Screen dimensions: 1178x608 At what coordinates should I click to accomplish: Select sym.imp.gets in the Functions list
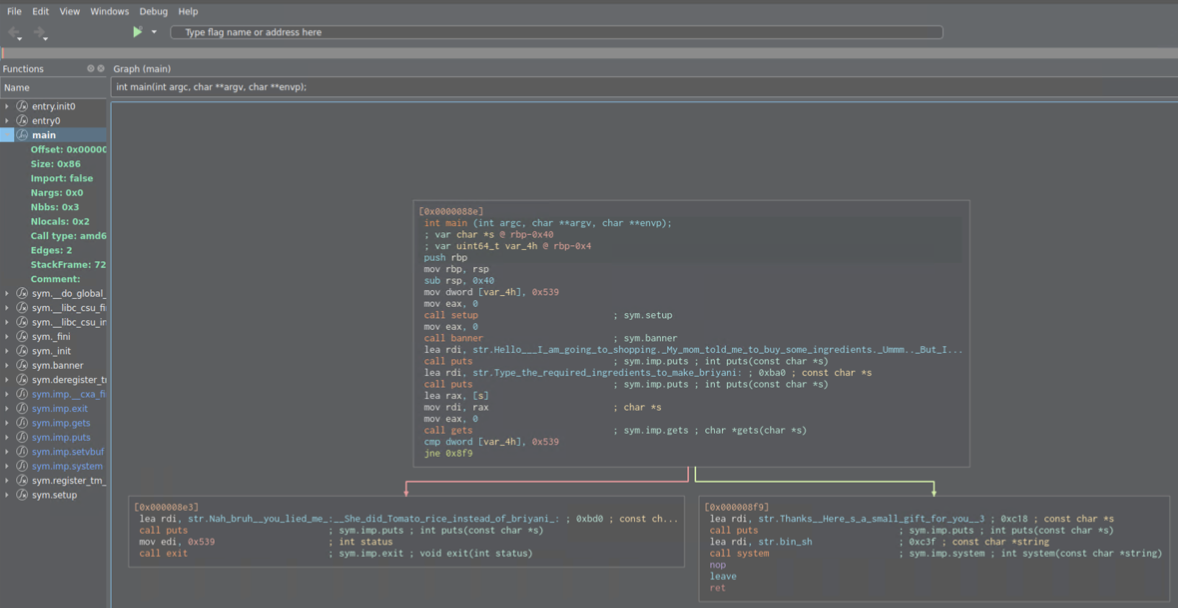pos(60,423)
